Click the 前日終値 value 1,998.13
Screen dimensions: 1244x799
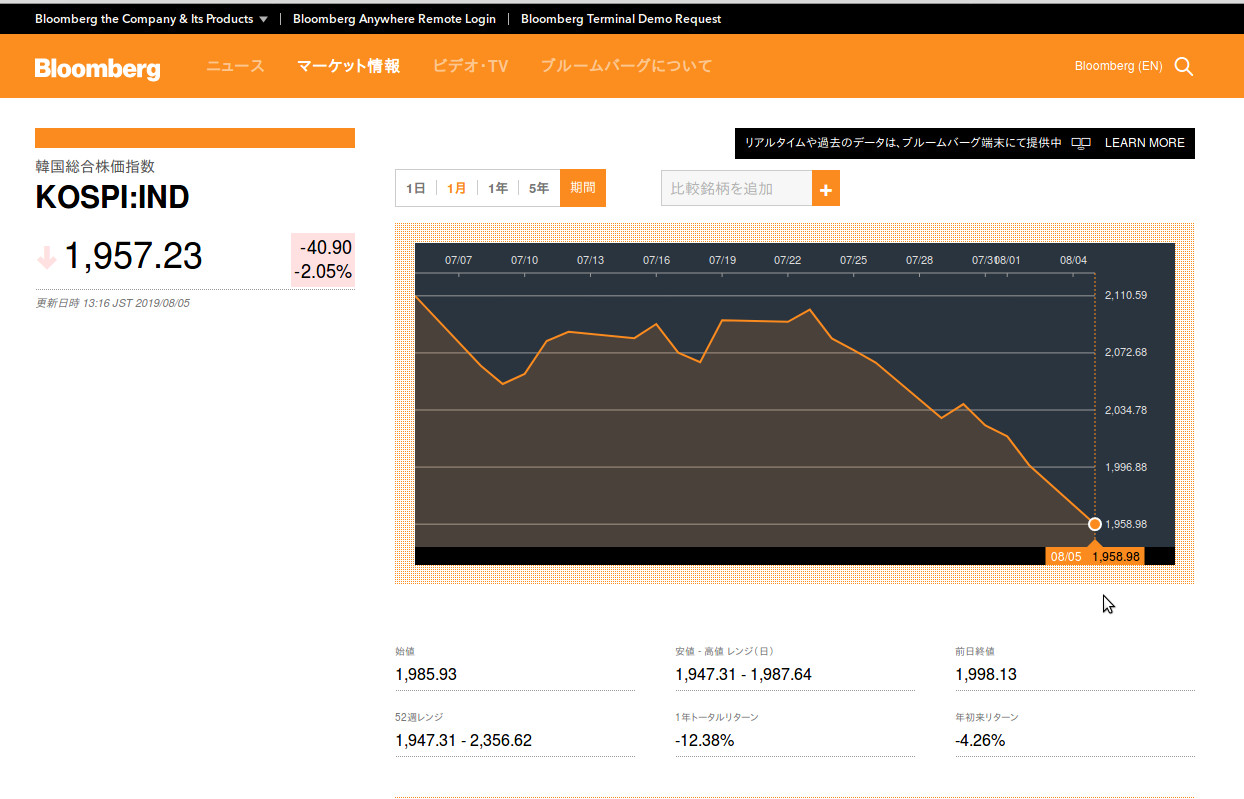[986, 674]
